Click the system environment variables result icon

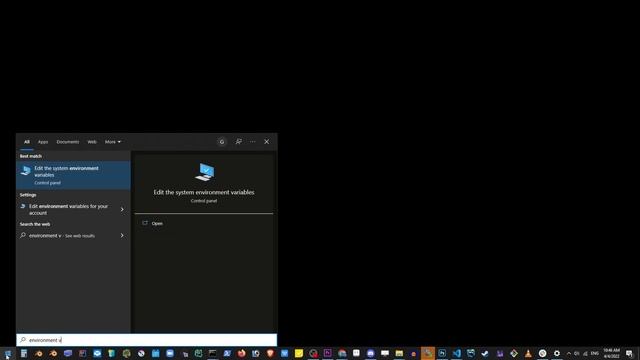coord(26,170)
